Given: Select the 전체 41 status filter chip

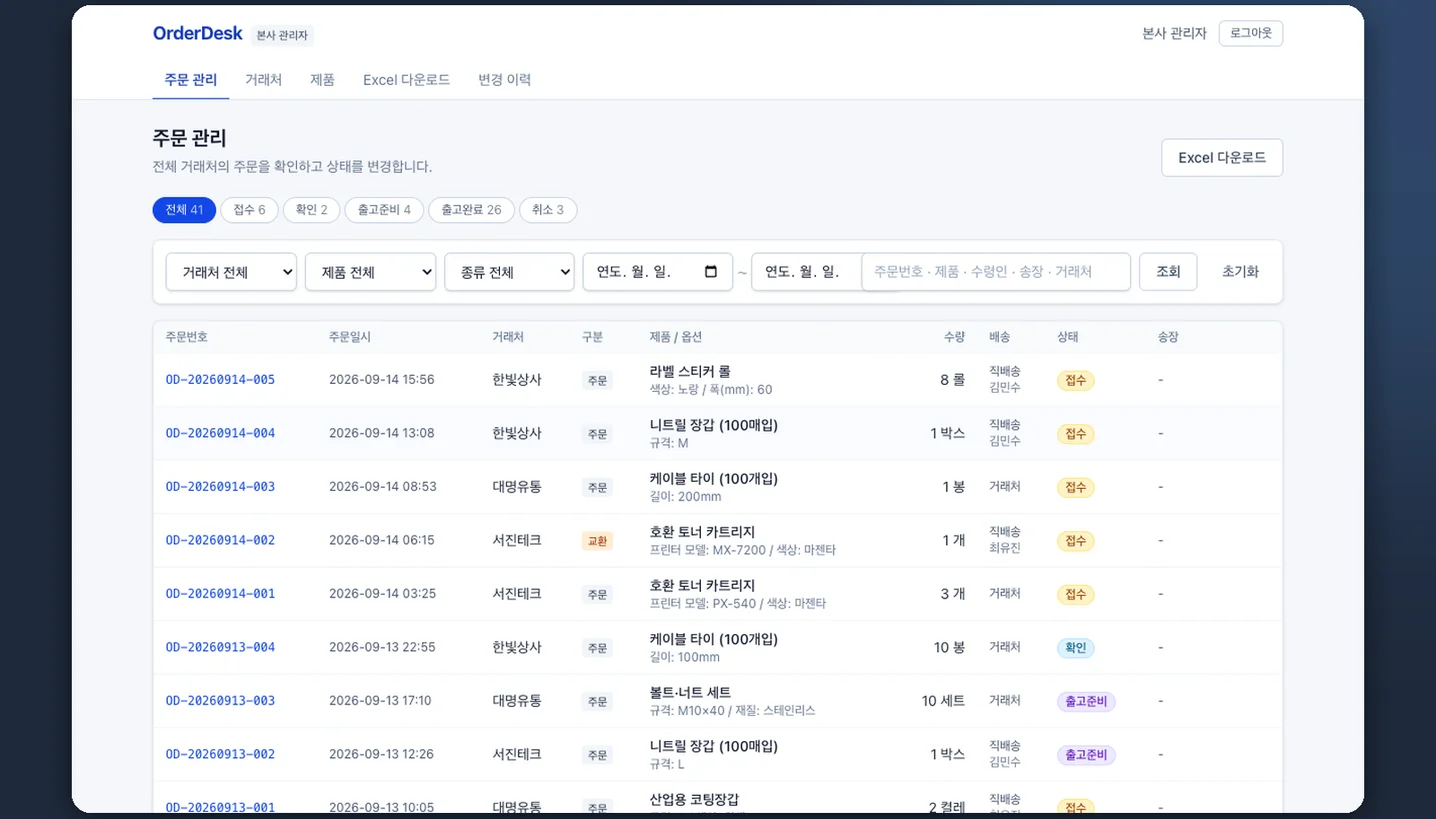Looking at the screenshot, I should click(x=184, y=210).
